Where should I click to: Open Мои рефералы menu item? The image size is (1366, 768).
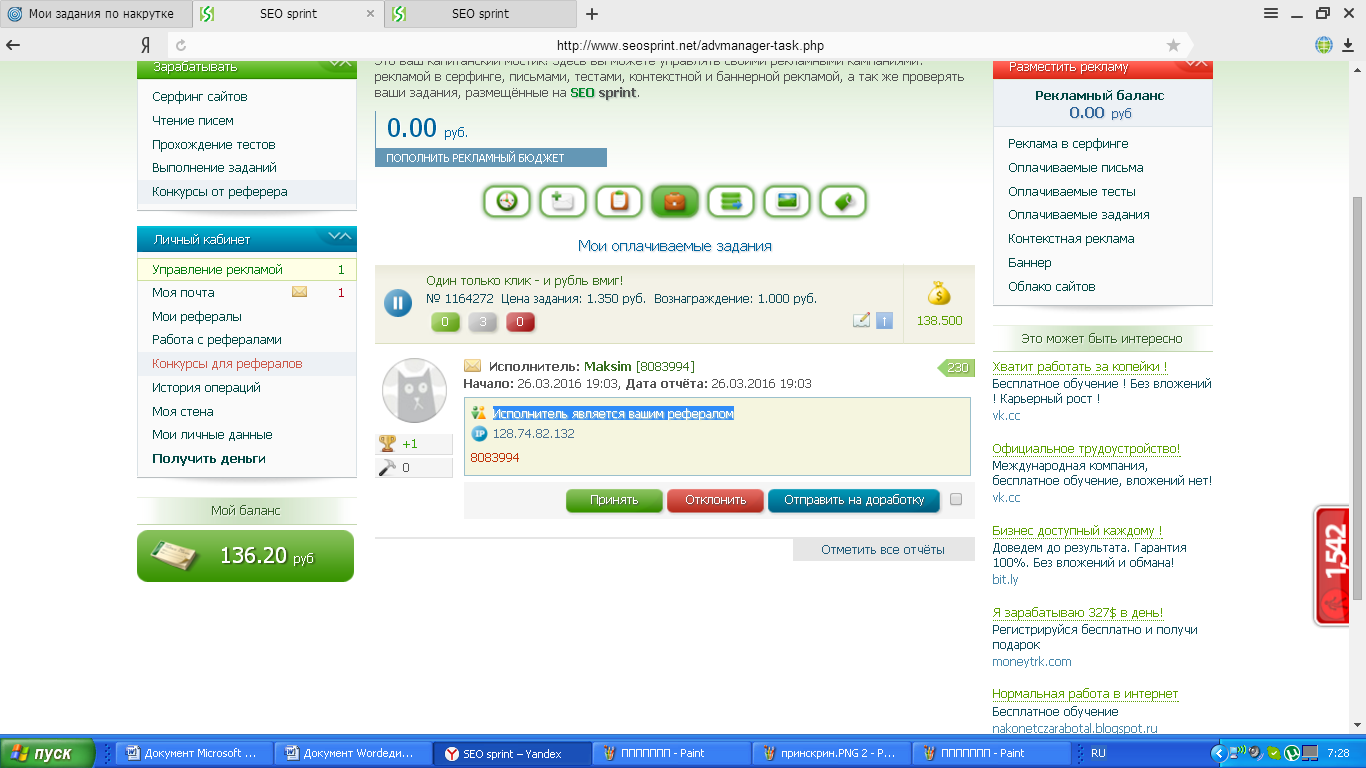click(197, 316)
